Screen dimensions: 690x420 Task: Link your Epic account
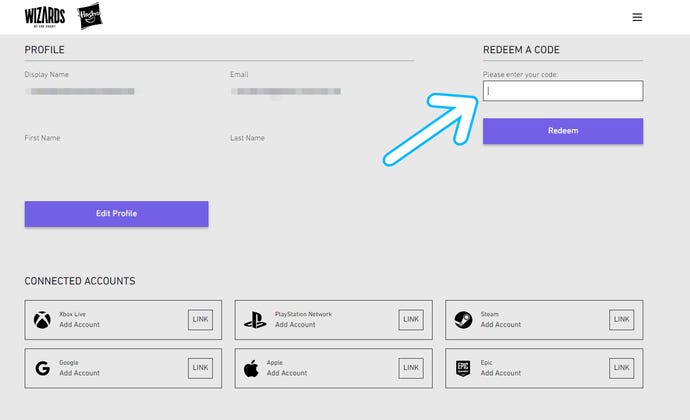tap(621, 368)
